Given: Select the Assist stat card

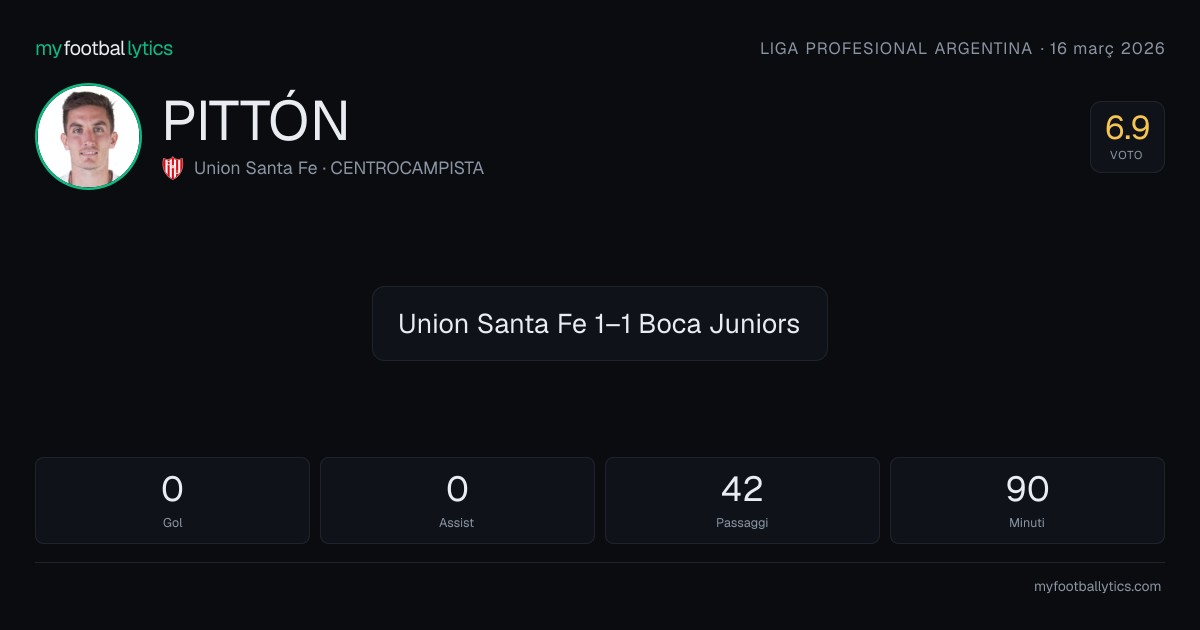Looking at the screenshot, I should (457, 500).
